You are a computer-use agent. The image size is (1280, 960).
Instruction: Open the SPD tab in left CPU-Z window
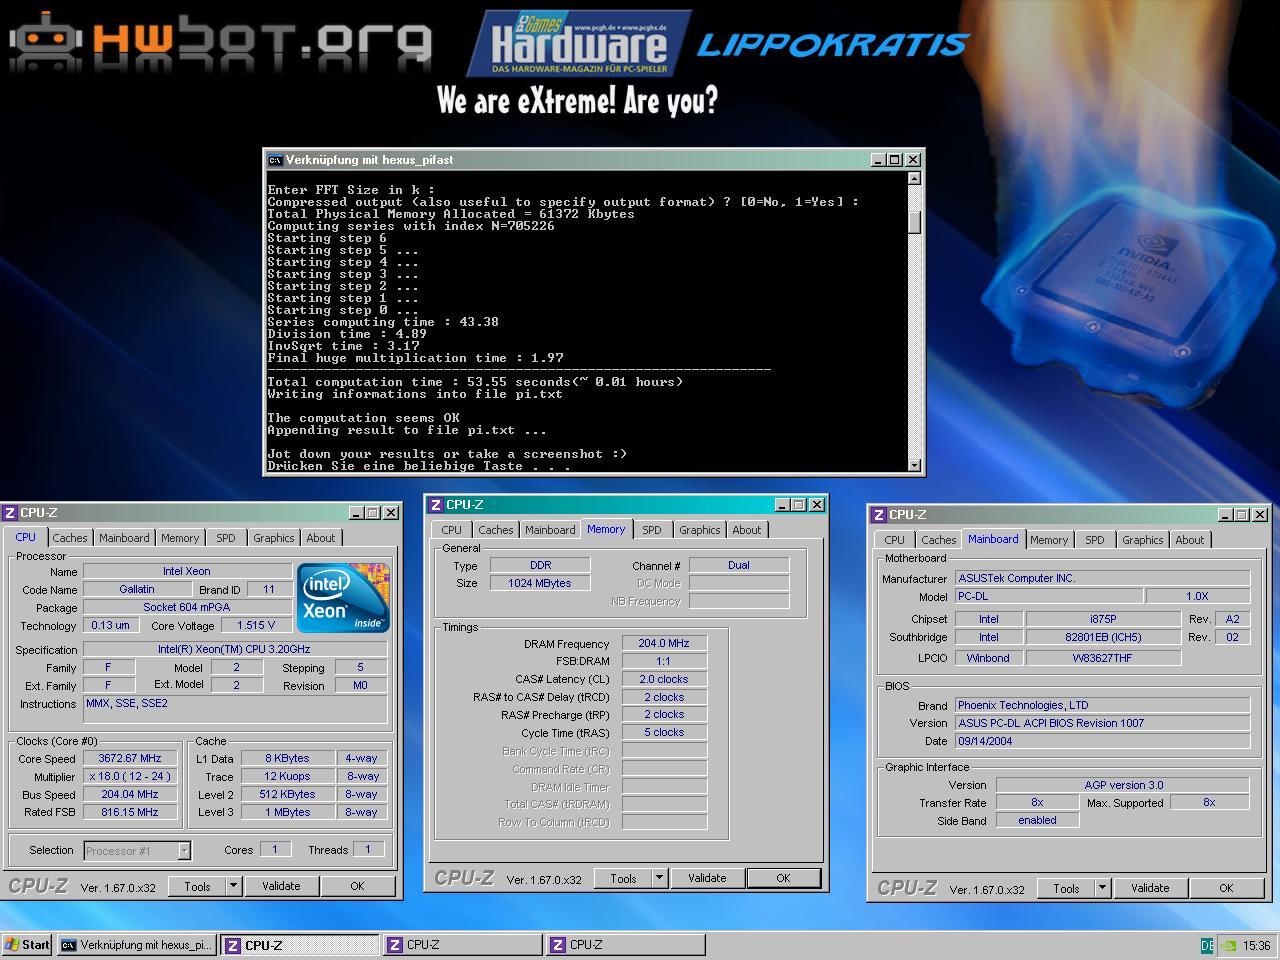226,538
